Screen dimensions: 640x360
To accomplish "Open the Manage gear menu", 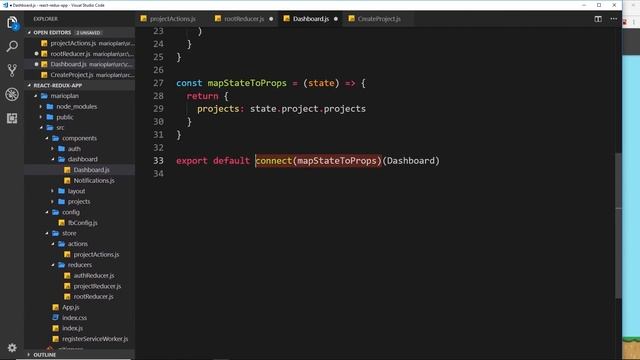I will (12, 348).
